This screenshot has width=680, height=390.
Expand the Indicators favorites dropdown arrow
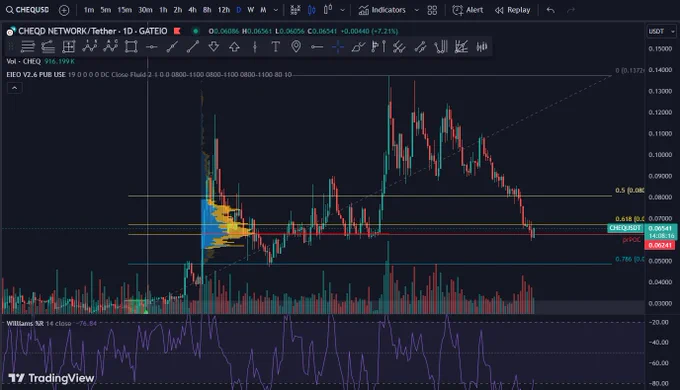pyautogui.click(x=417, y=10)
